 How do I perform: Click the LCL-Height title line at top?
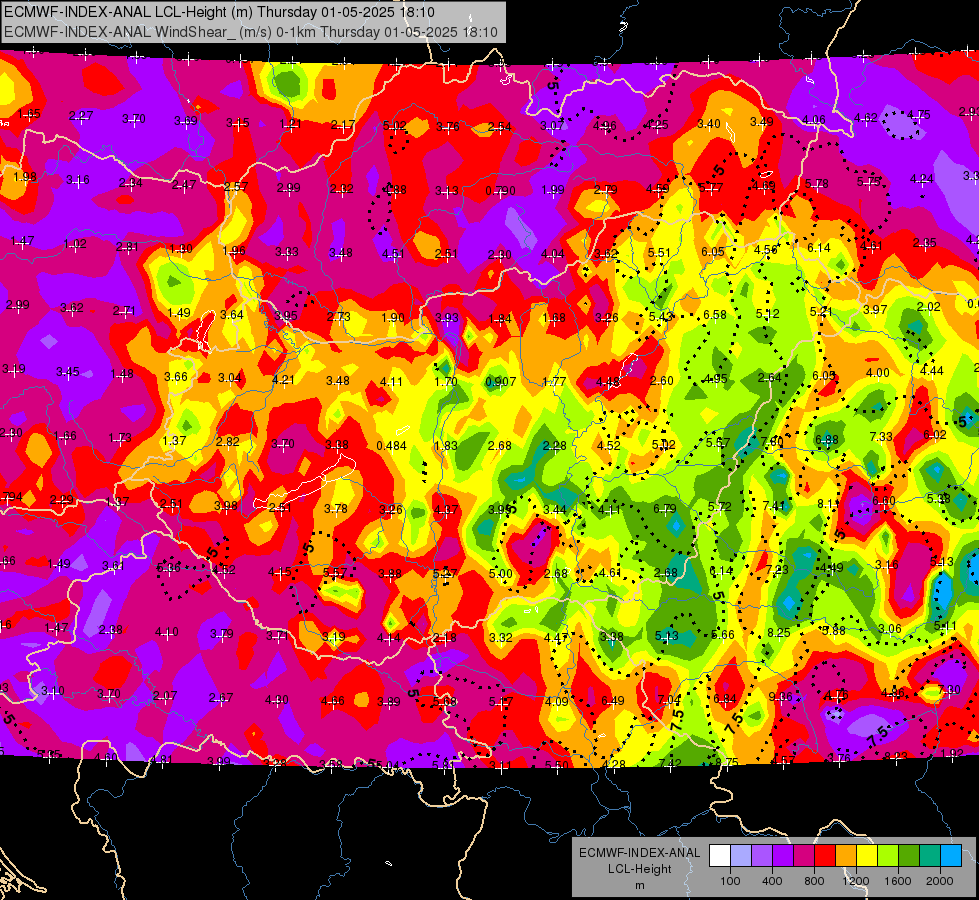[x=220, y=12]
